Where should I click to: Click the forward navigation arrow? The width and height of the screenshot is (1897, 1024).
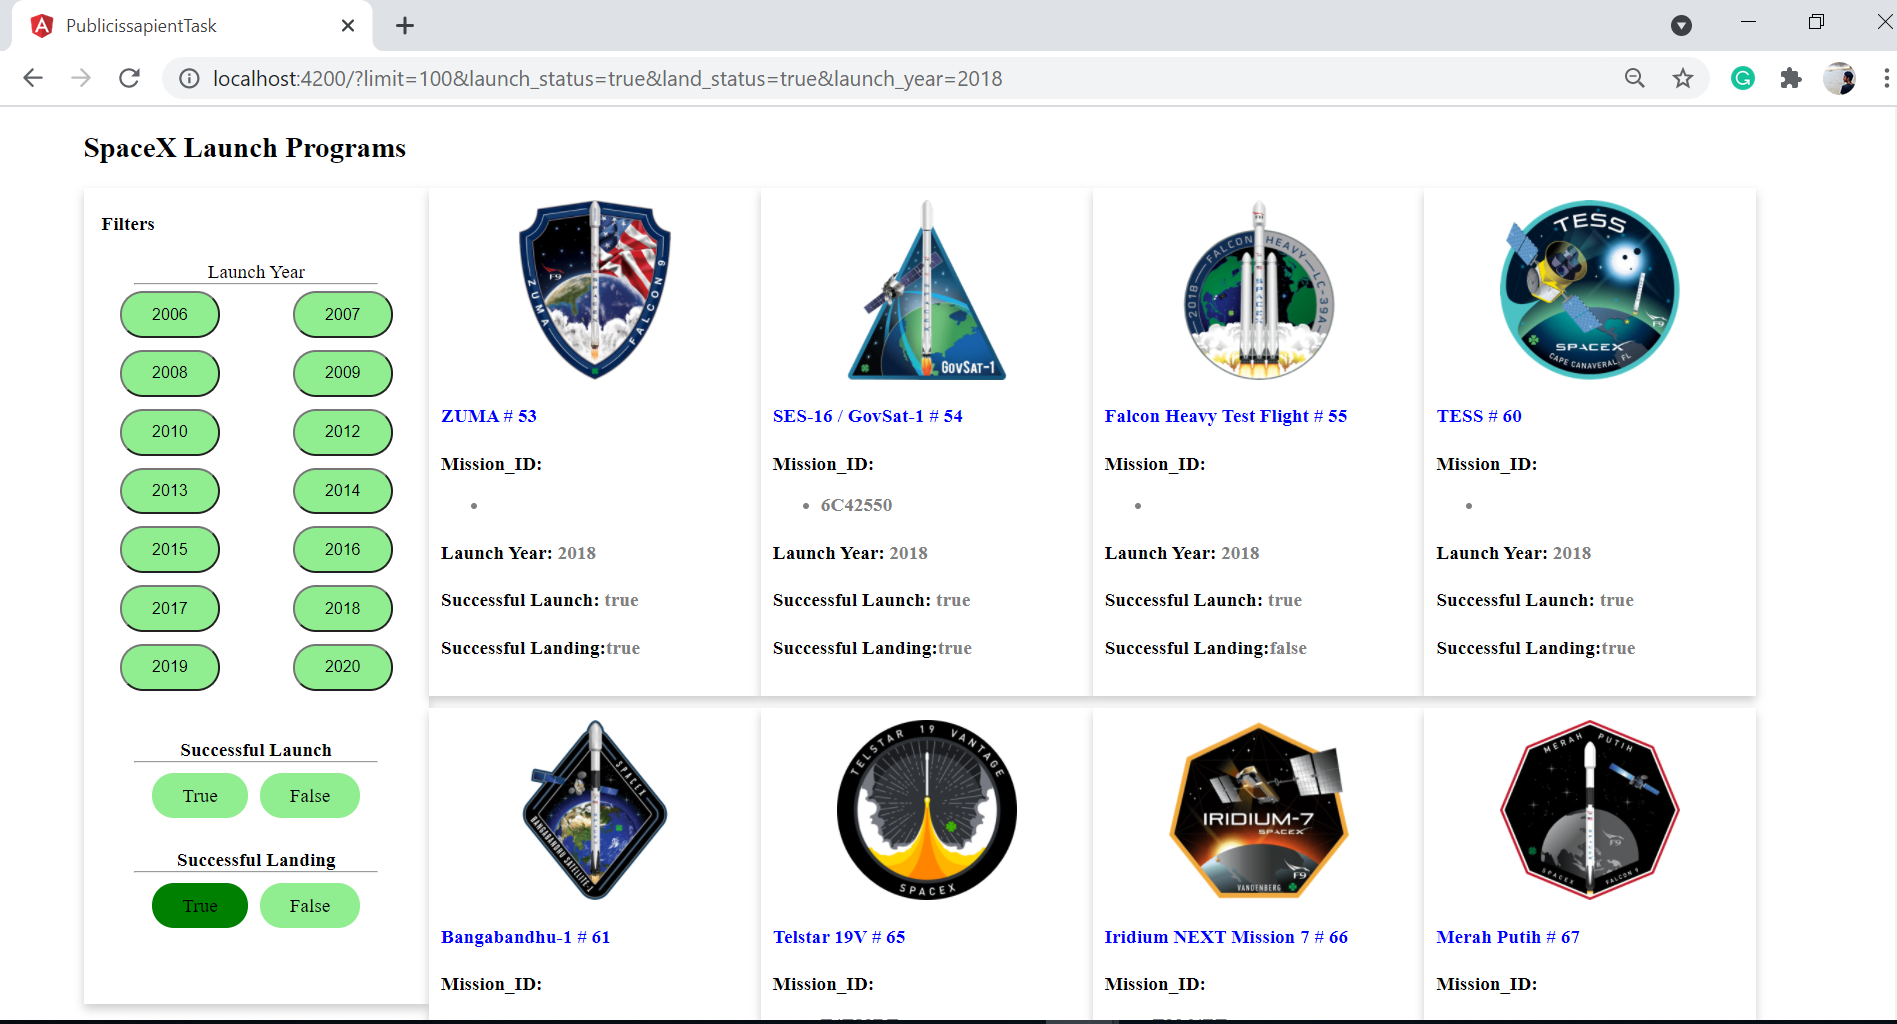[x=81, y=78]
